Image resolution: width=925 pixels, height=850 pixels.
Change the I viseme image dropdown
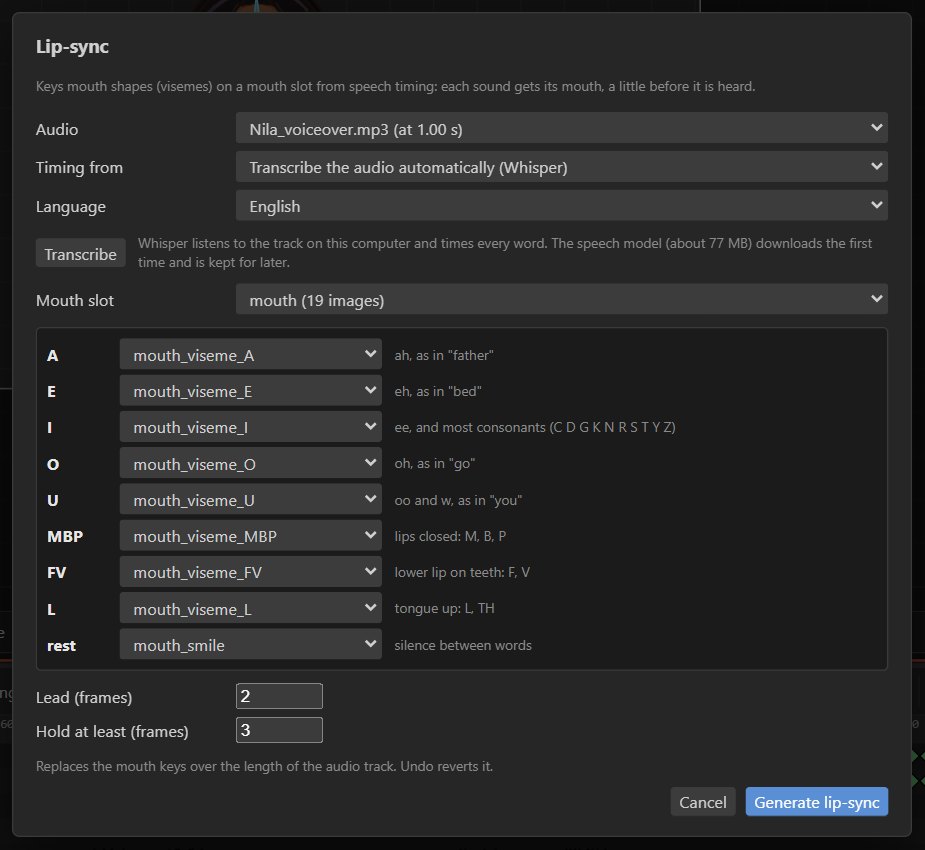coord(251,427)
